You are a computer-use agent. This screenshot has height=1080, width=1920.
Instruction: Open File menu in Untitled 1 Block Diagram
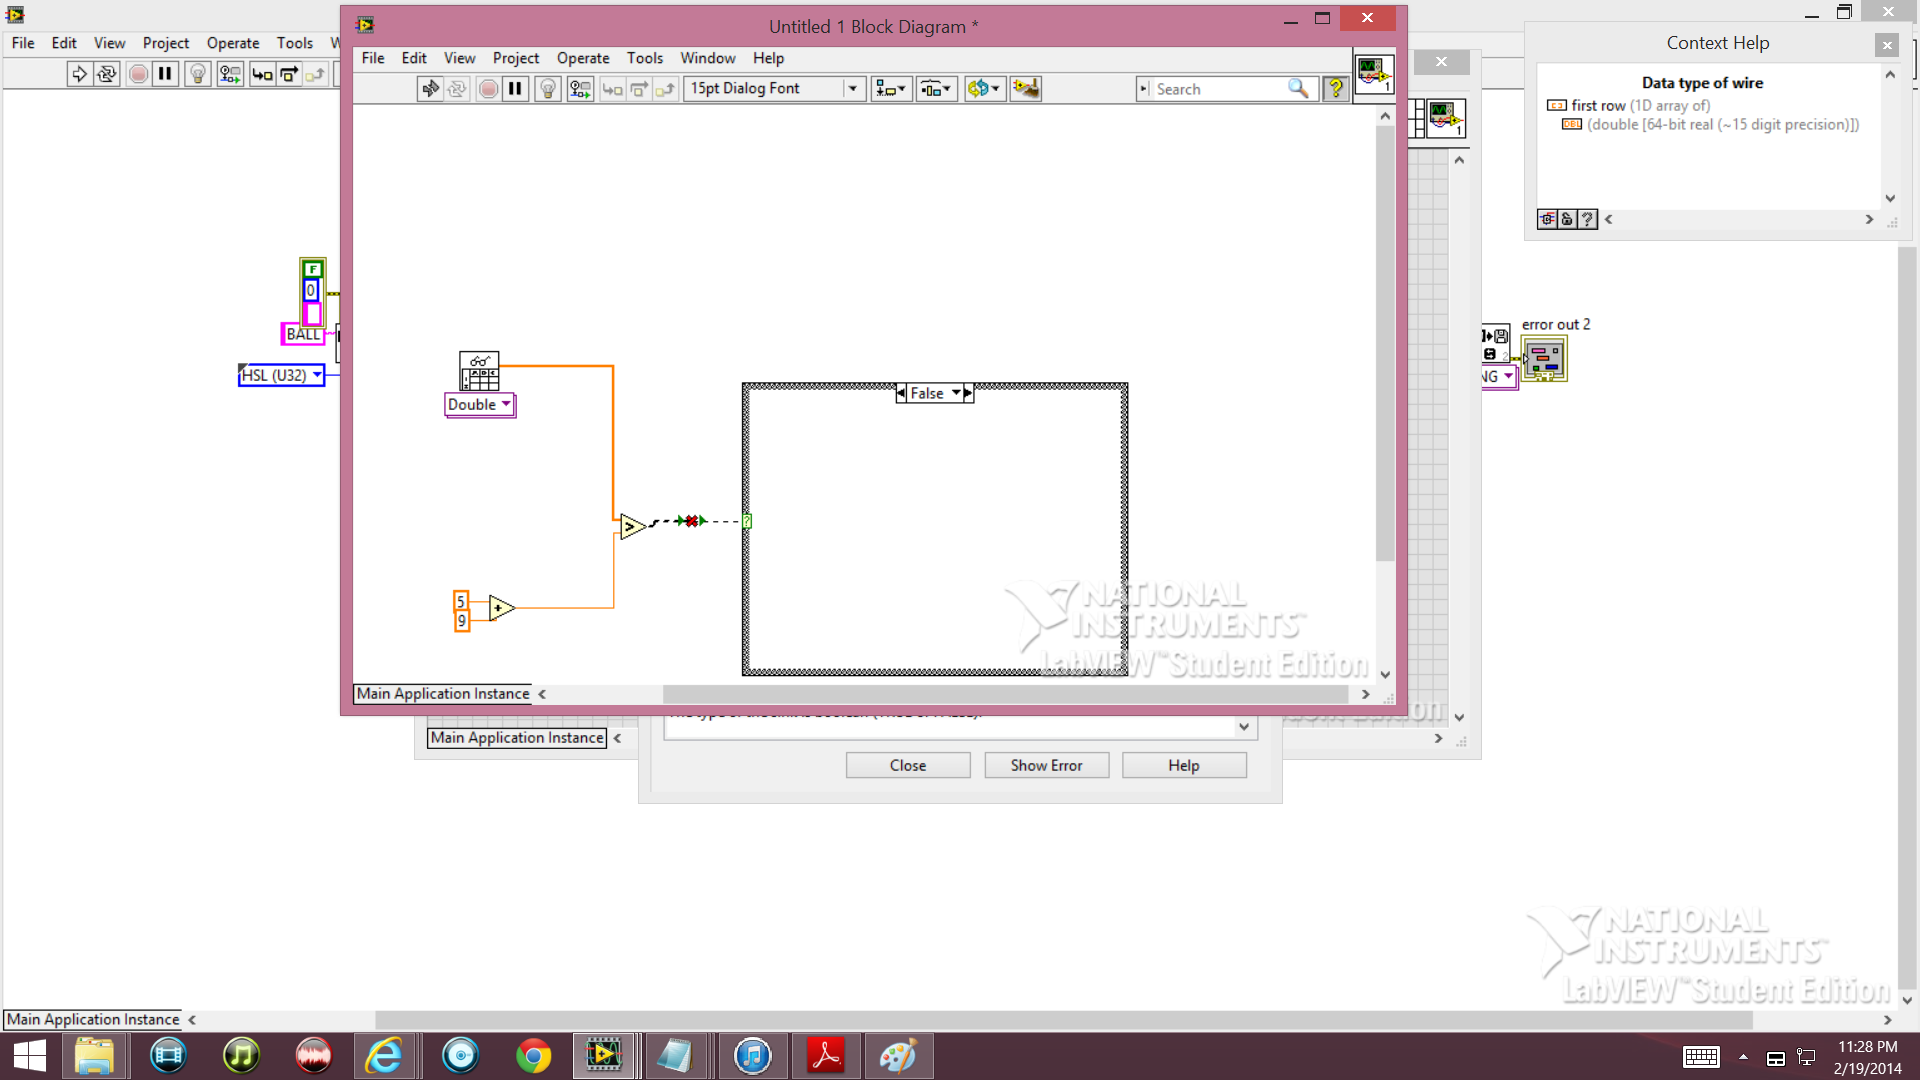point(373,58)
